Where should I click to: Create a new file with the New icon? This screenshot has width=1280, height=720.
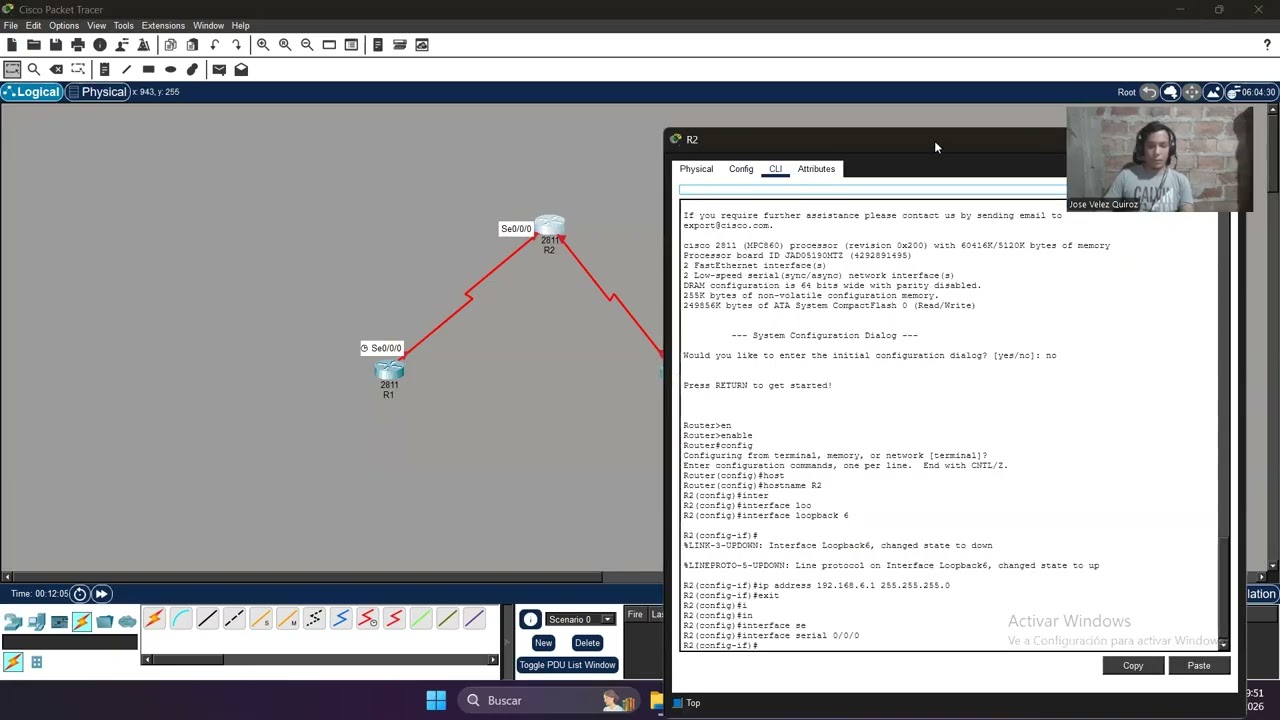(12, 45)
